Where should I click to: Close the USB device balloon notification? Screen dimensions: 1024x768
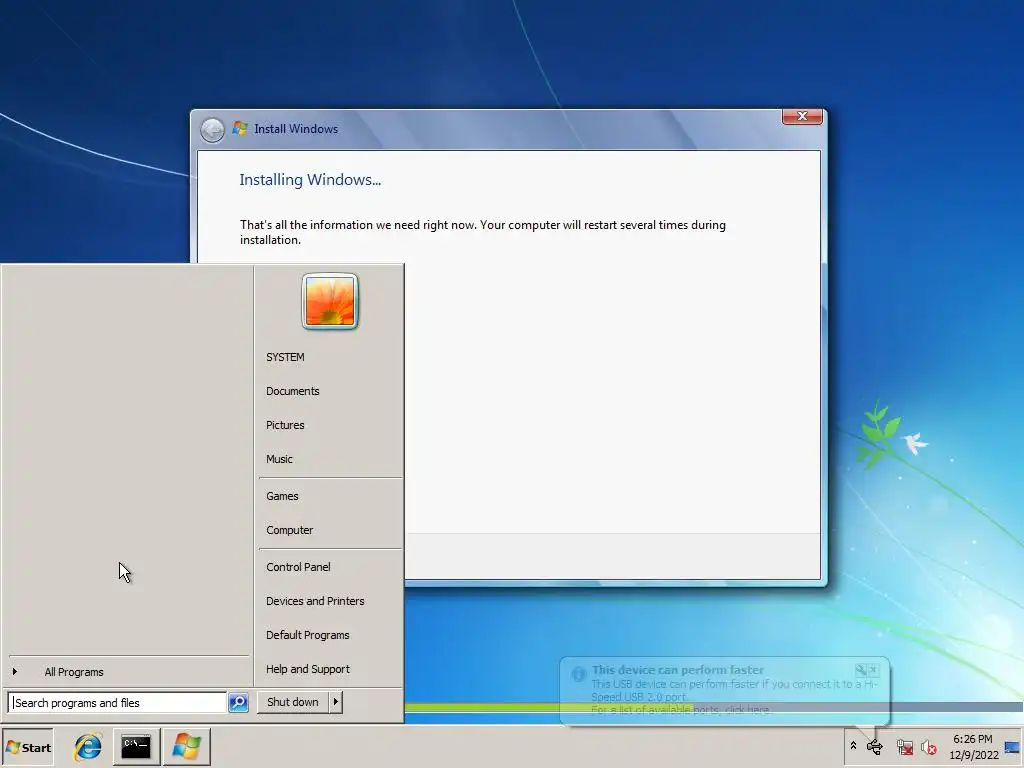point(874,669)
